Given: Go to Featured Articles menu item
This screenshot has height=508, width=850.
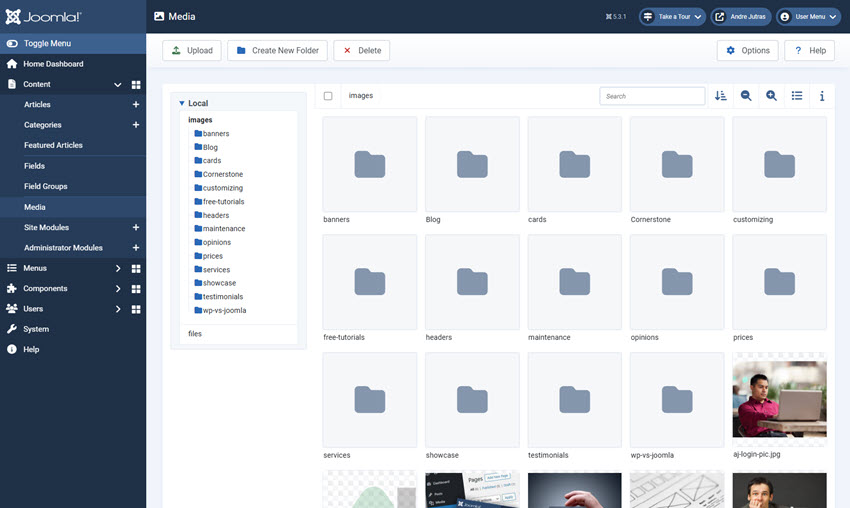Looking at the screenshot, I should pos(53,146).
